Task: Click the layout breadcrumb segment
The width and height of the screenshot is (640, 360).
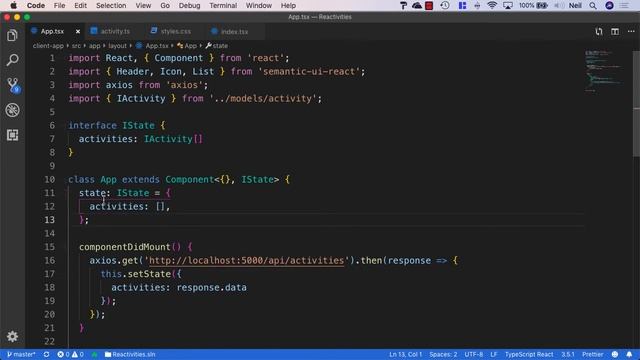Action: (x=118, y=46)
